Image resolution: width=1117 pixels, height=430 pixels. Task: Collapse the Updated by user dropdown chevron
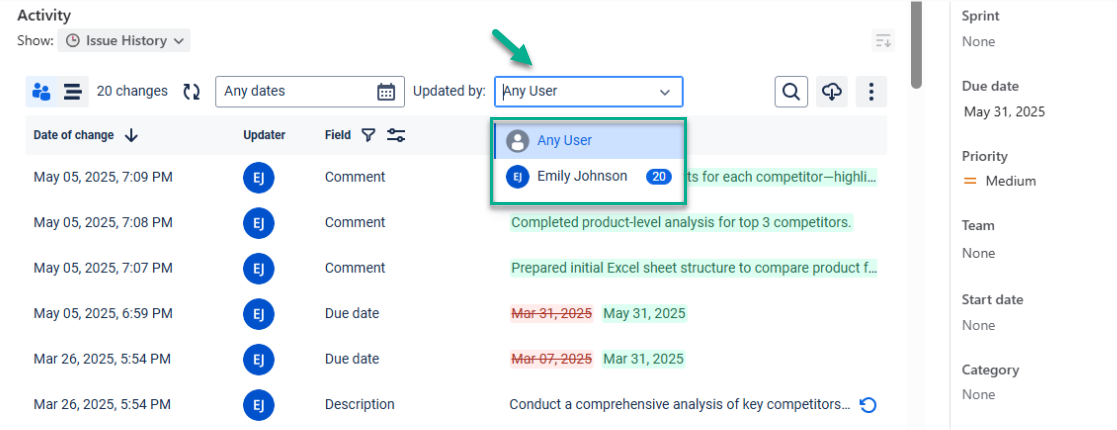pos(664,92)
